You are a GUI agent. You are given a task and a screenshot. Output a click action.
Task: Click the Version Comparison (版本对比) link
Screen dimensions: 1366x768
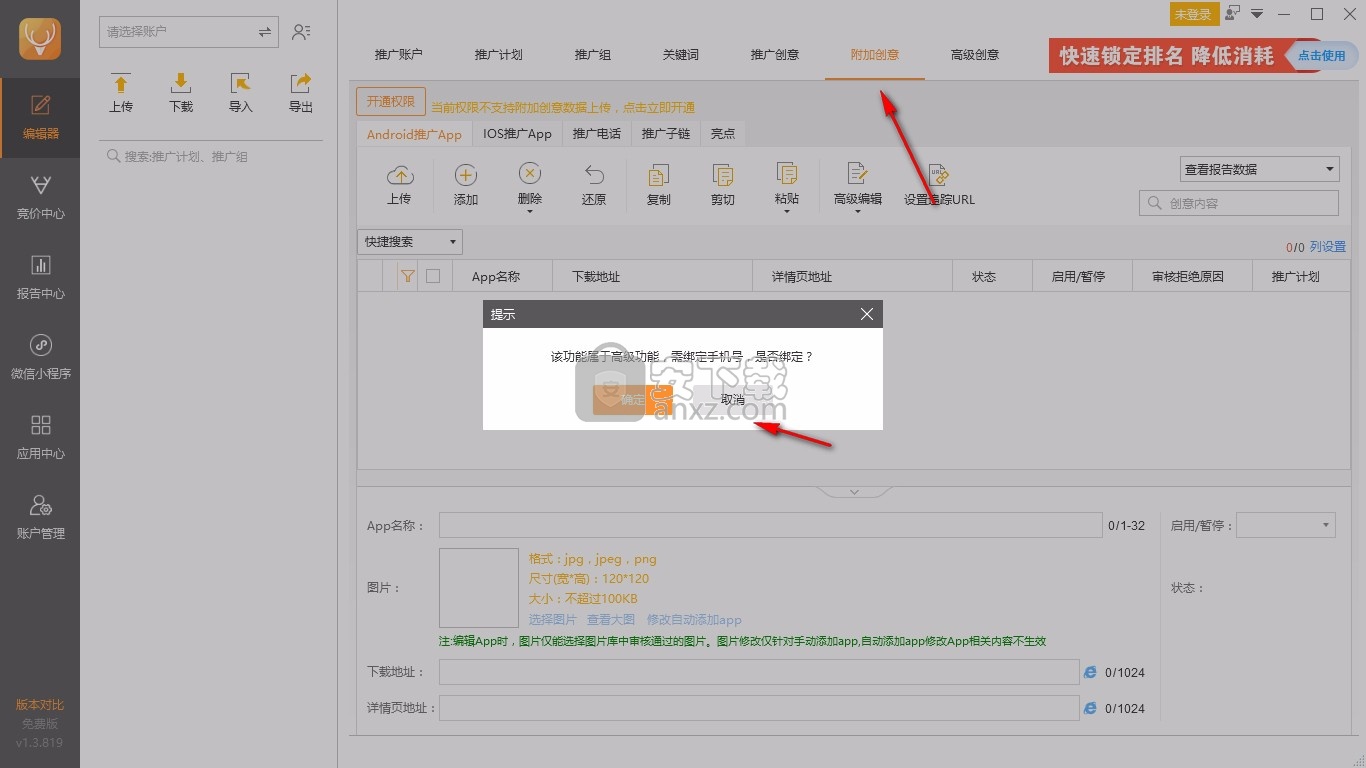pyautogui.click(x=40, y=705)
